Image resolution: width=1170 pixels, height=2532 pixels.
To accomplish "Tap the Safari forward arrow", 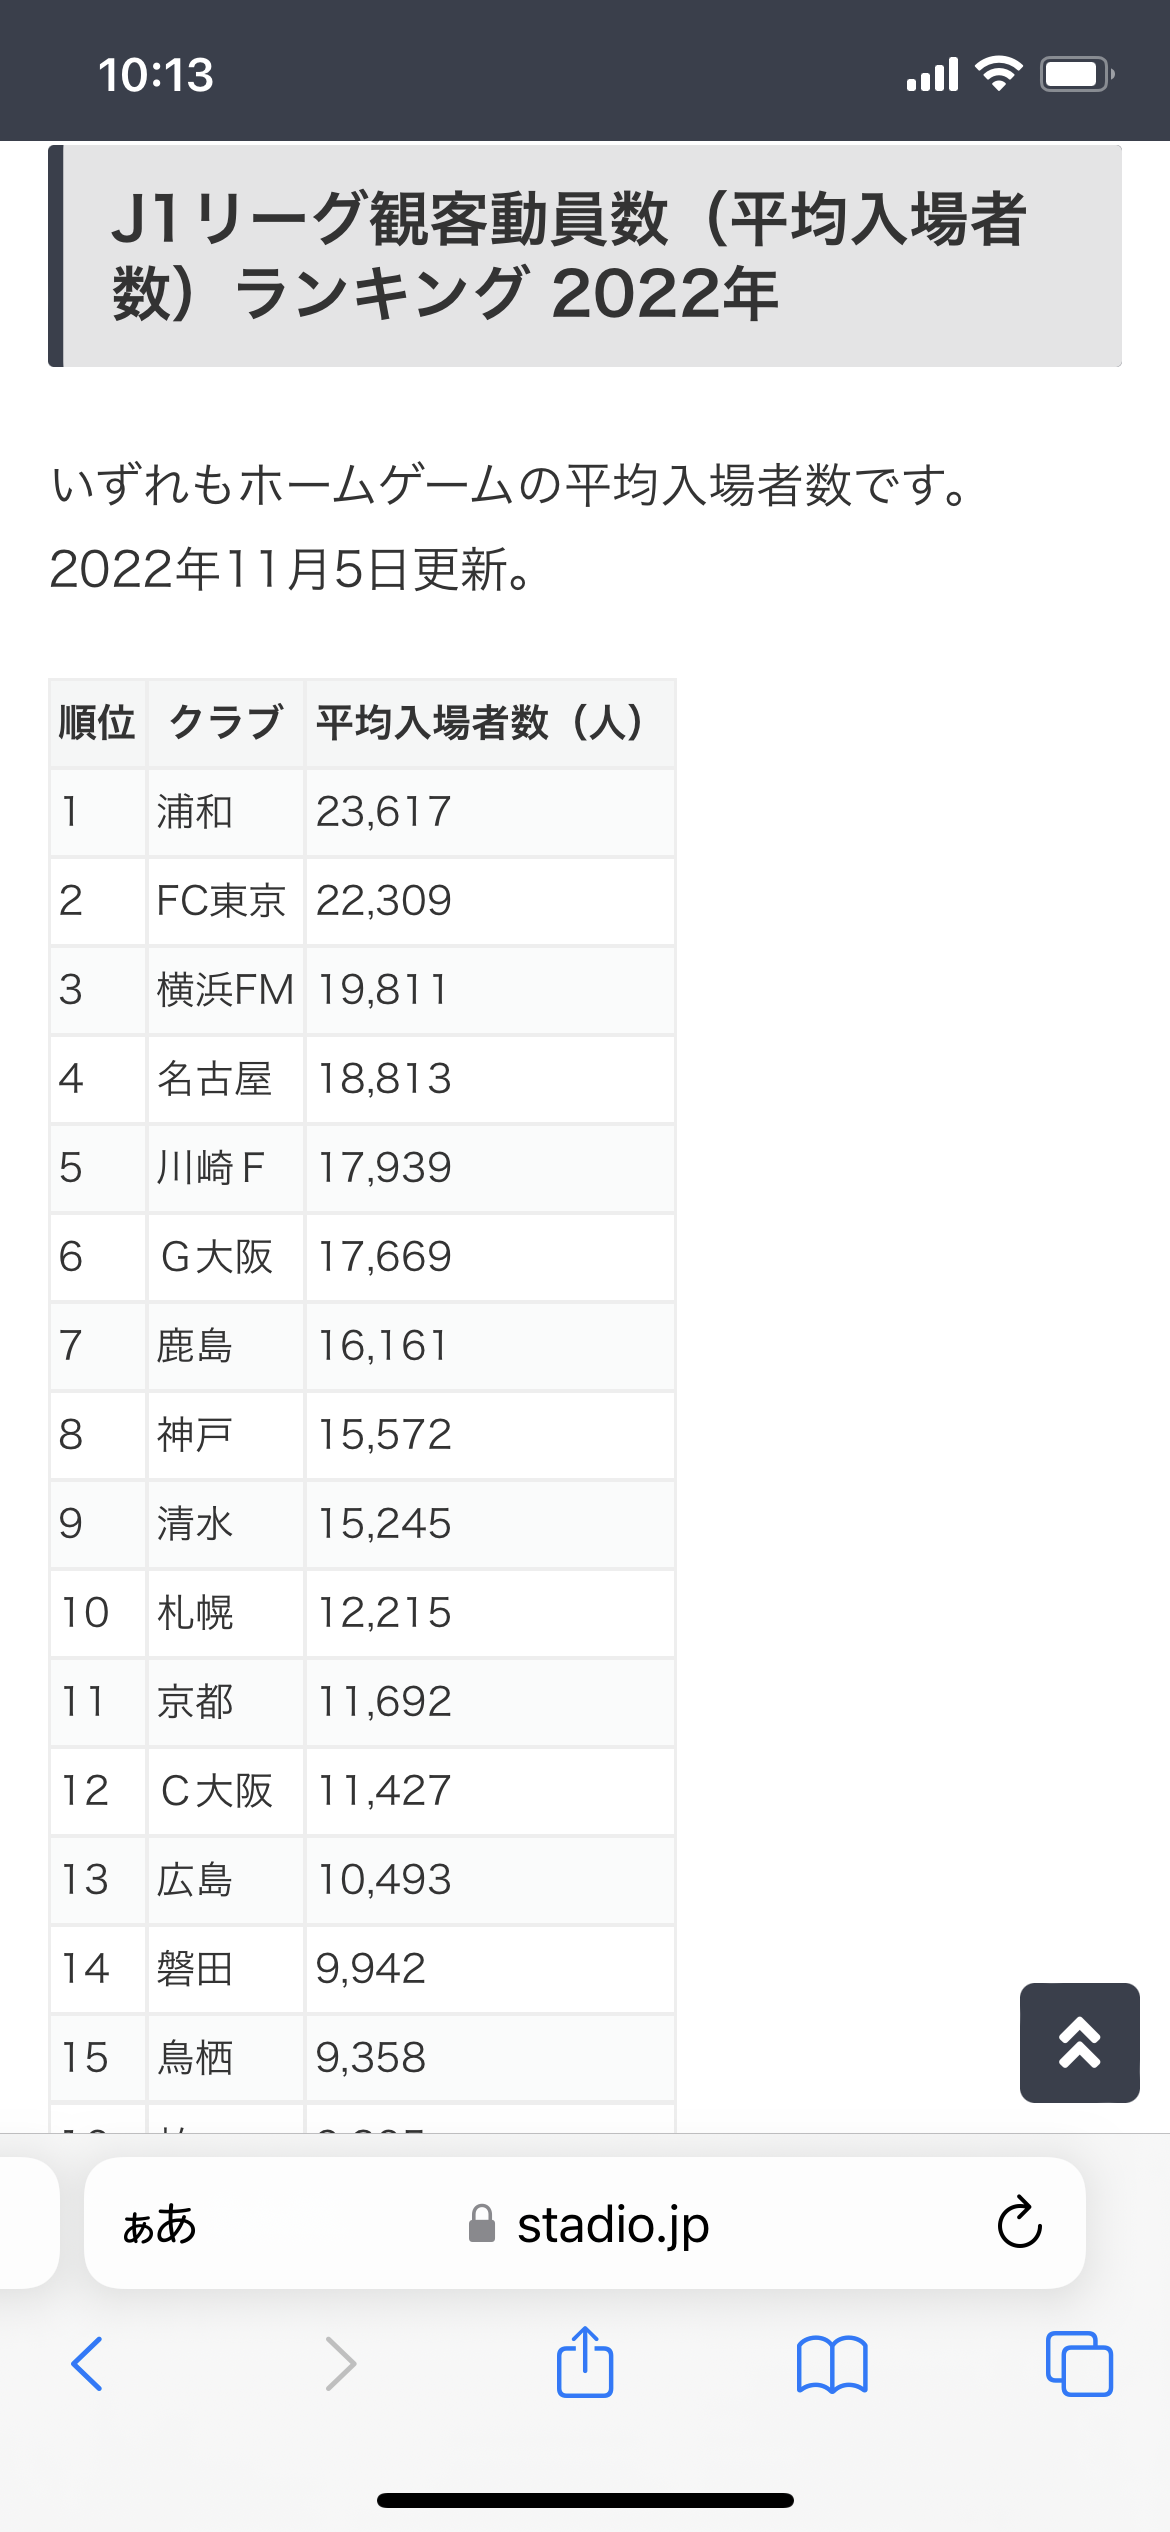I will [x=340, y=2364].
